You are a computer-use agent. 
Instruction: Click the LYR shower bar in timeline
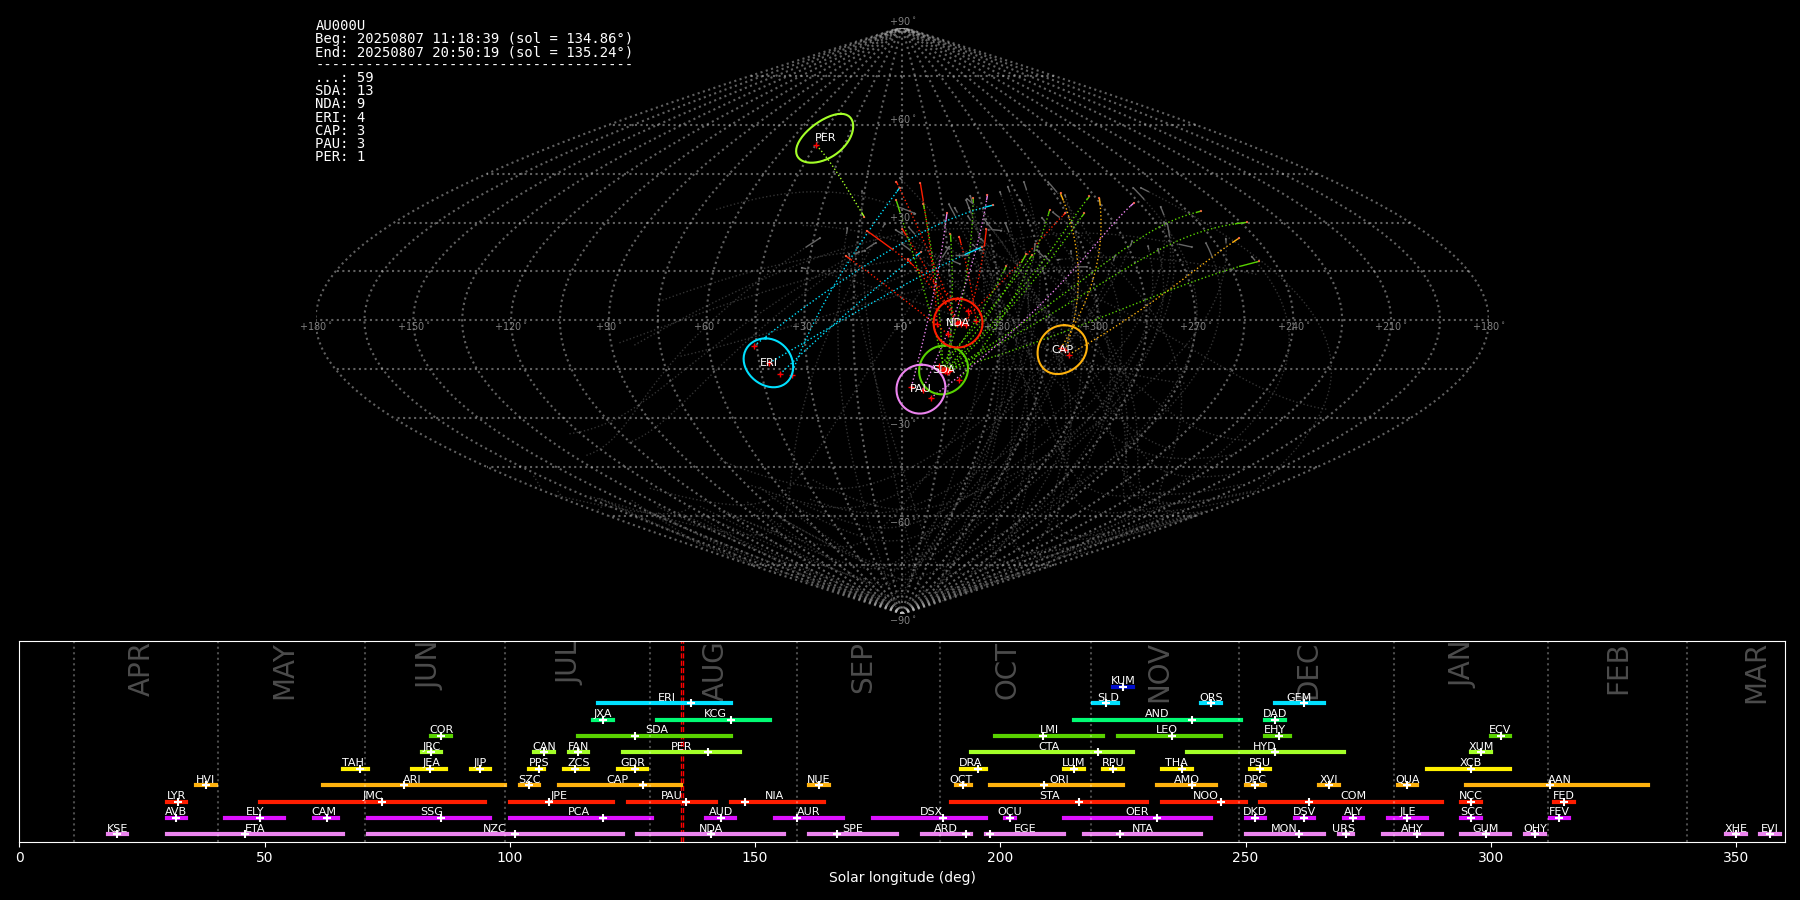click(176, 802)
